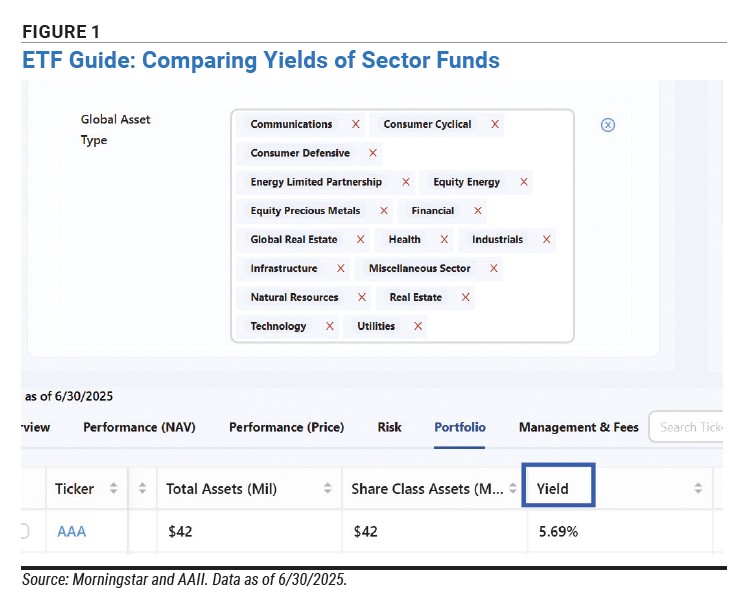
Task: Remove the Consumer Cyclical tag
Action: point(495,124)
